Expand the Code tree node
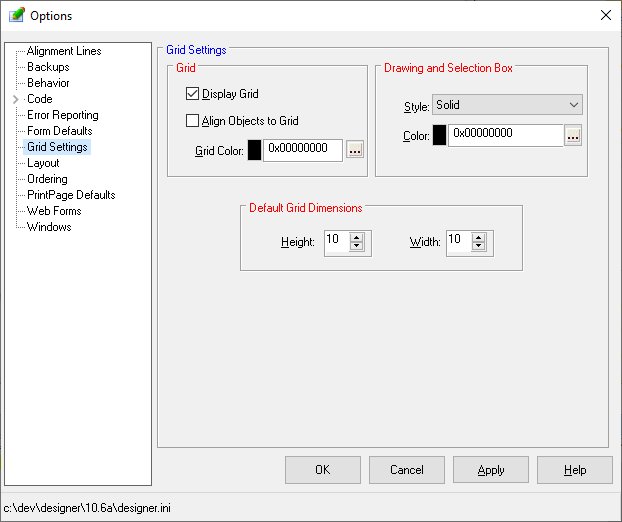The height and width of the screenshot is (522, 622). 15,99
